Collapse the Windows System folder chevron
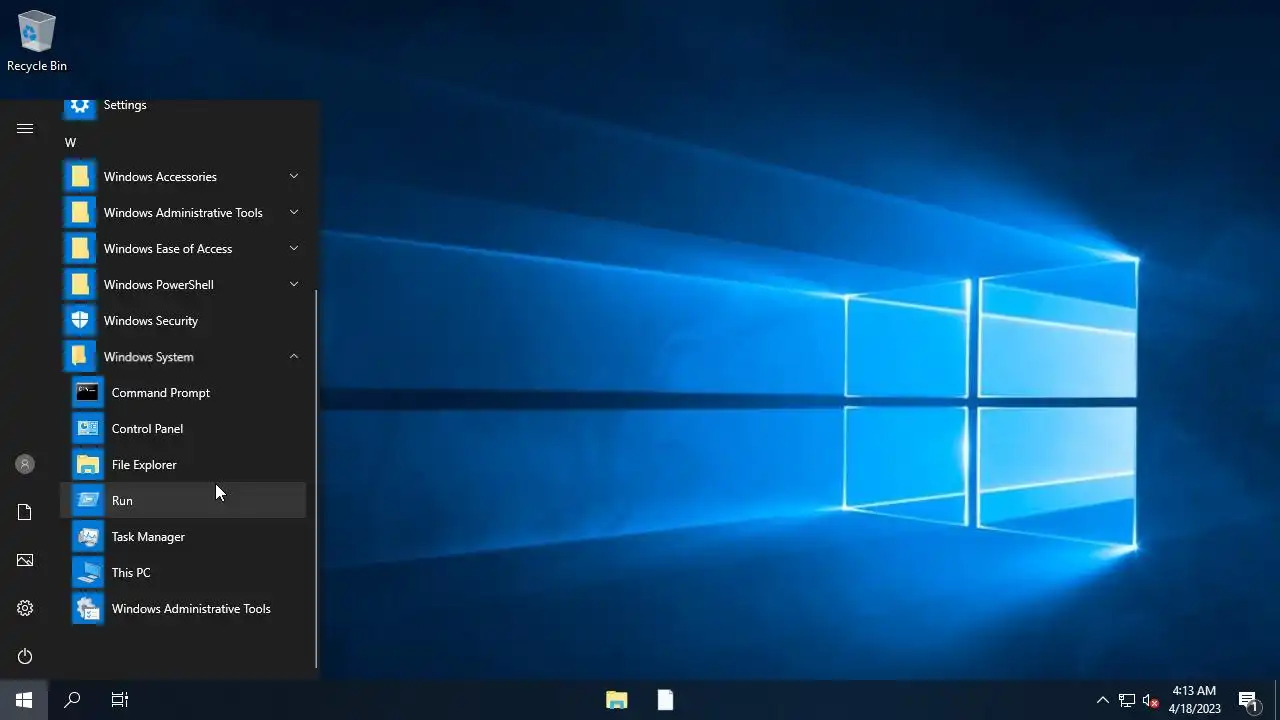The height and width of the screenshot is (720, 1280). tap(294, 356)
